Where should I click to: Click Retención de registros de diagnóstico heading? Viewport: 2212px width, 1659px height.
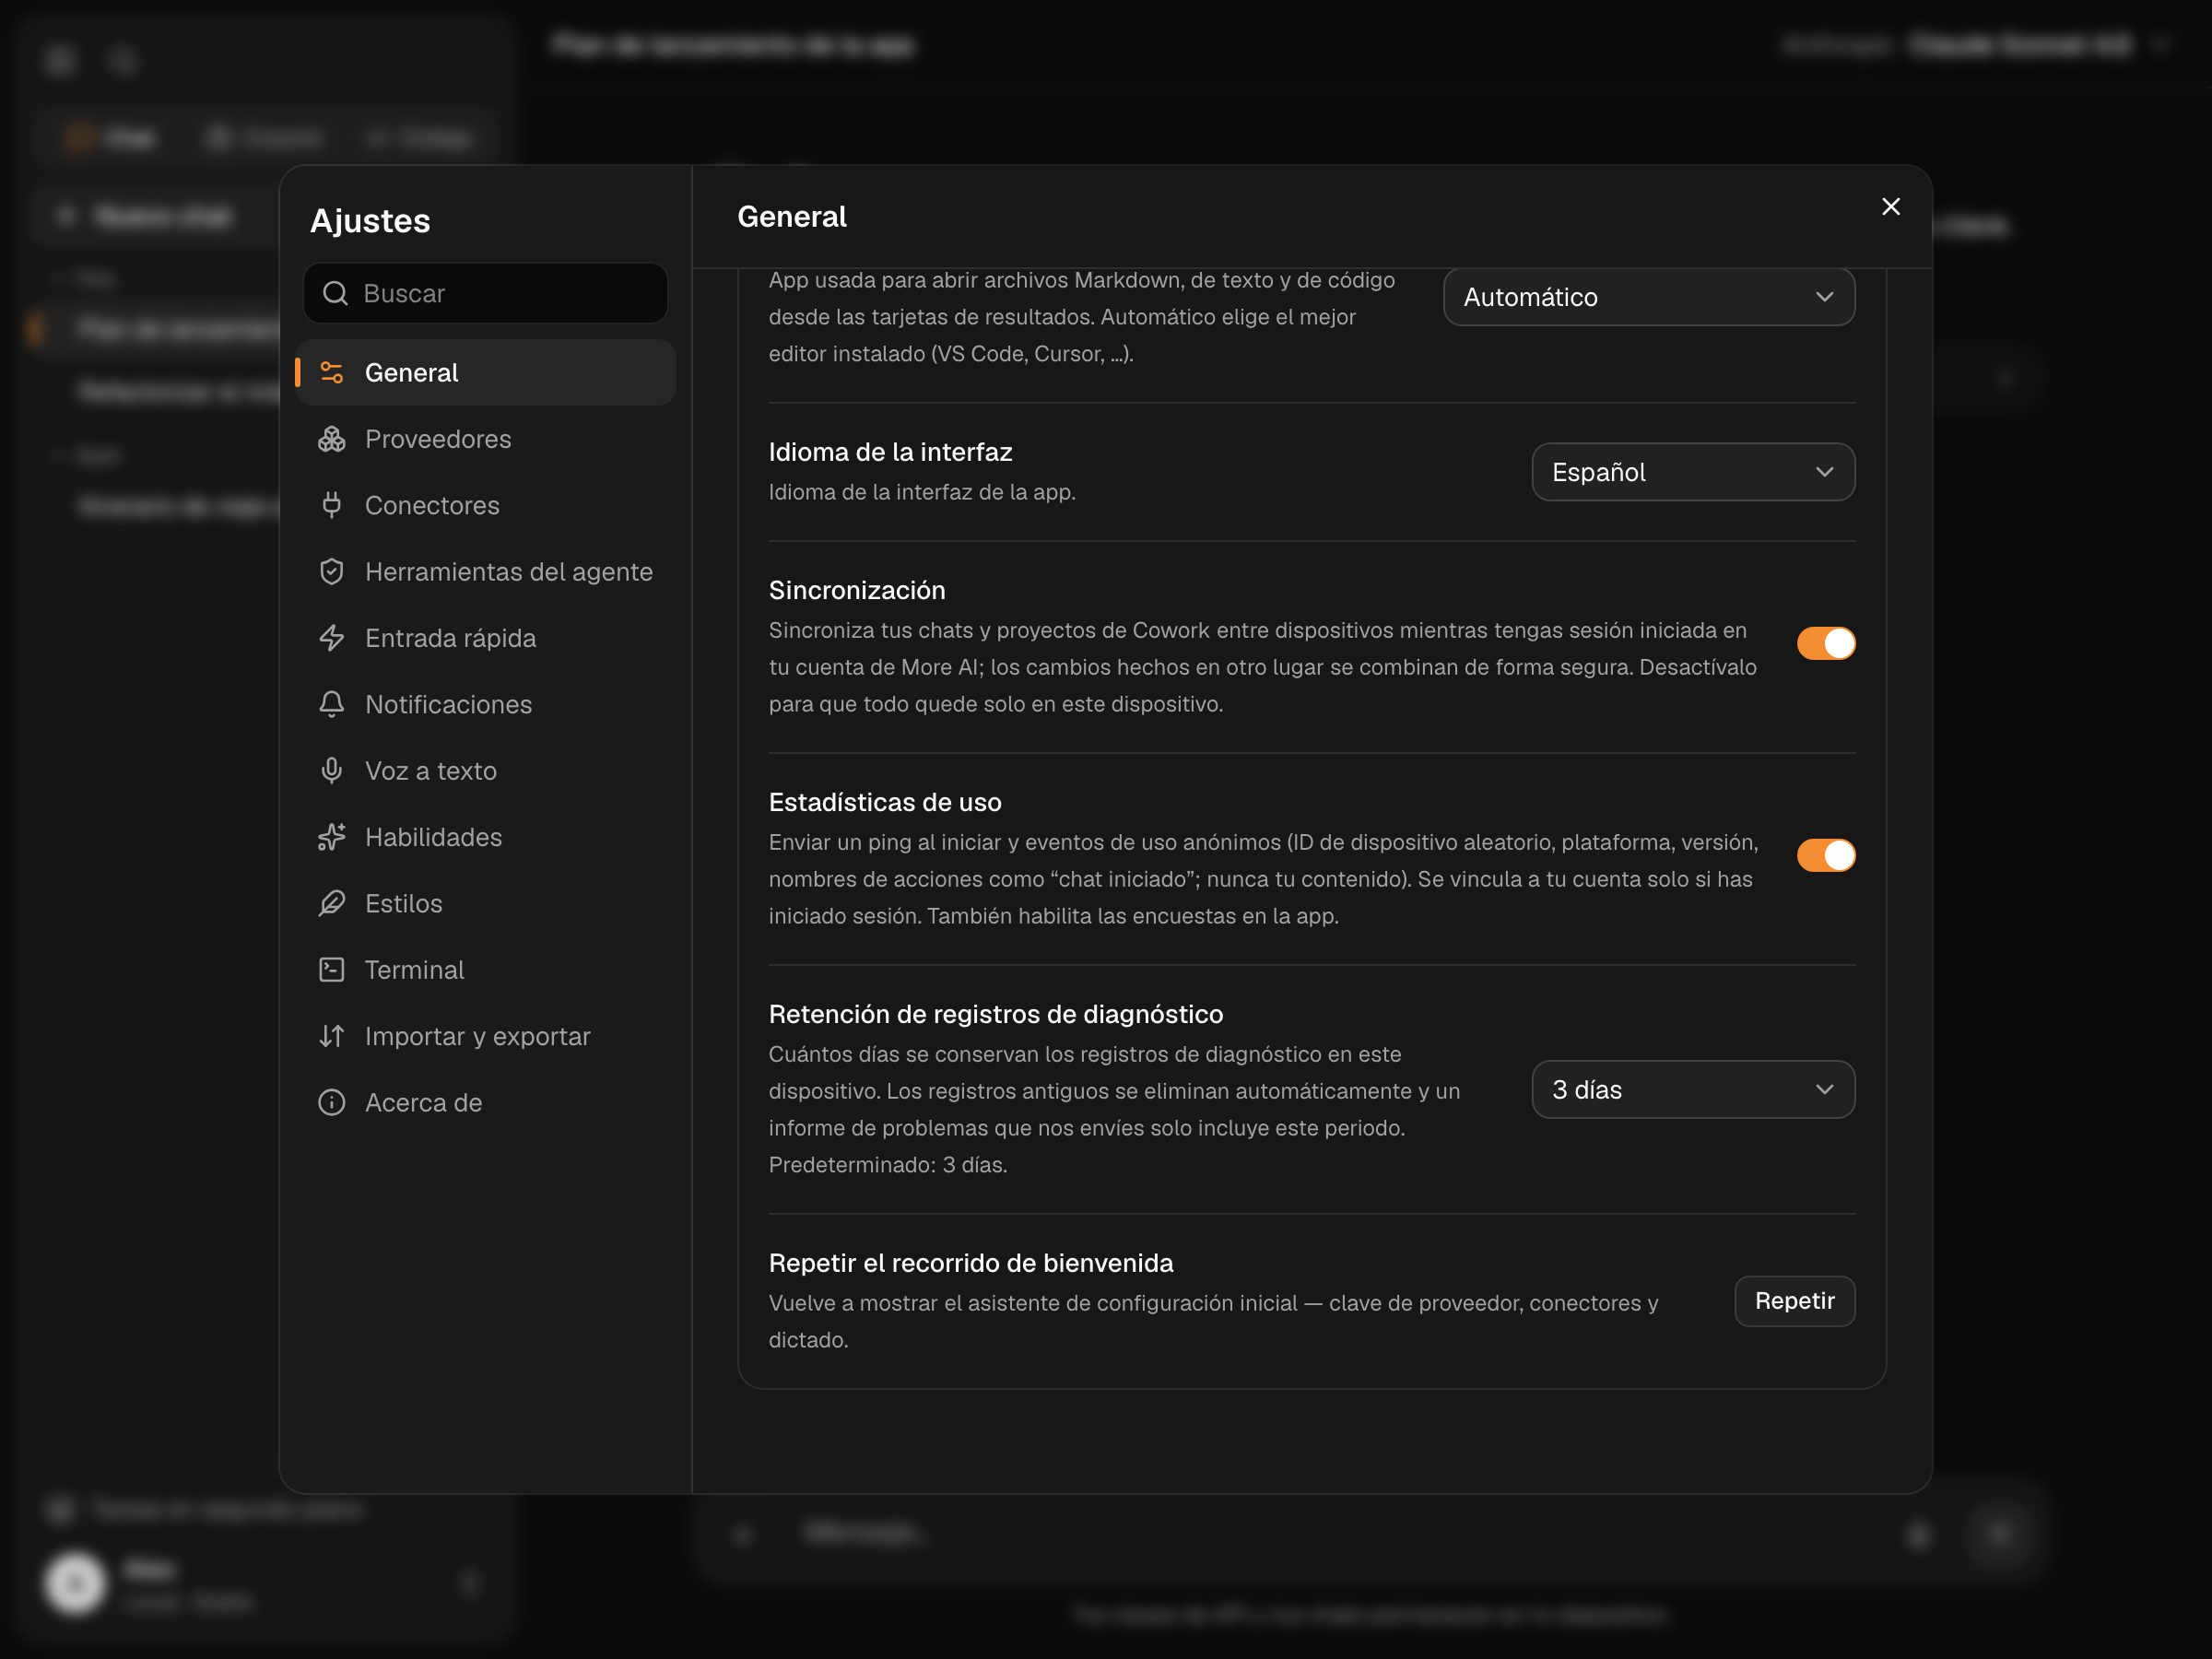[x=995, y=1014]
